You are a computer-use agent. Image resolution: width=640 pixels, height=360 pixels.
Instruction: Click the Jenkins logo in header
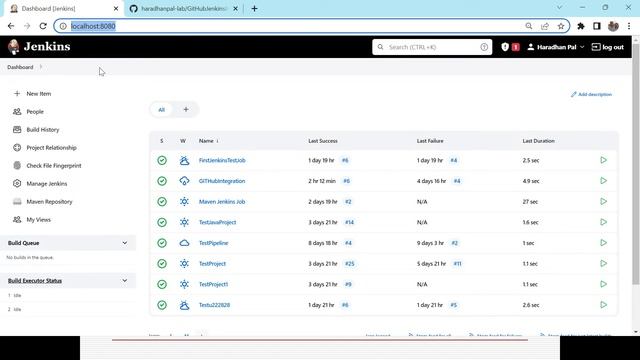(39, 47)
